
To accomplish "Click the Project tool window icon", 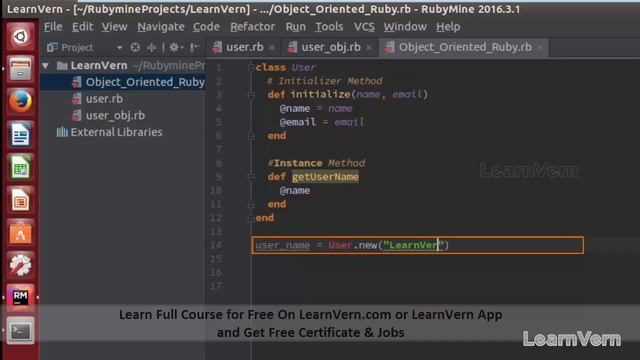I will (52, 47).
